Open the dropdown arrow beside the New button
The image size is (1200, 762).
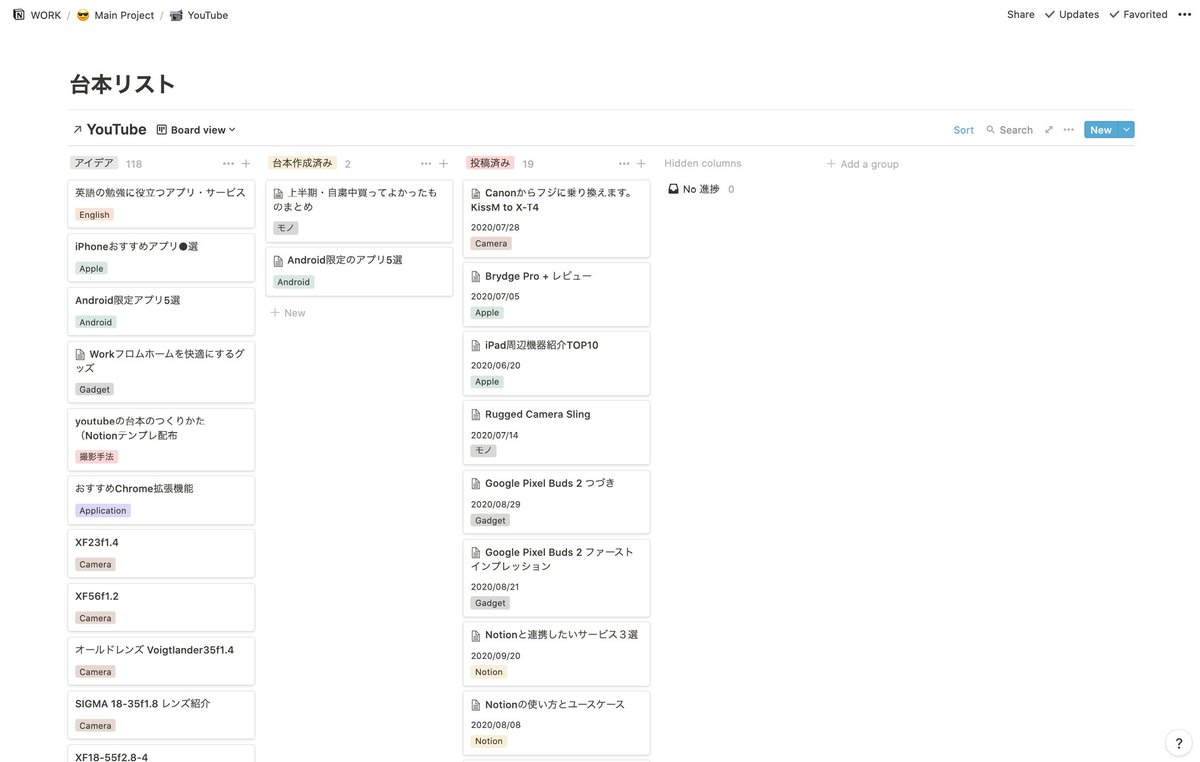coord(1126,130)
